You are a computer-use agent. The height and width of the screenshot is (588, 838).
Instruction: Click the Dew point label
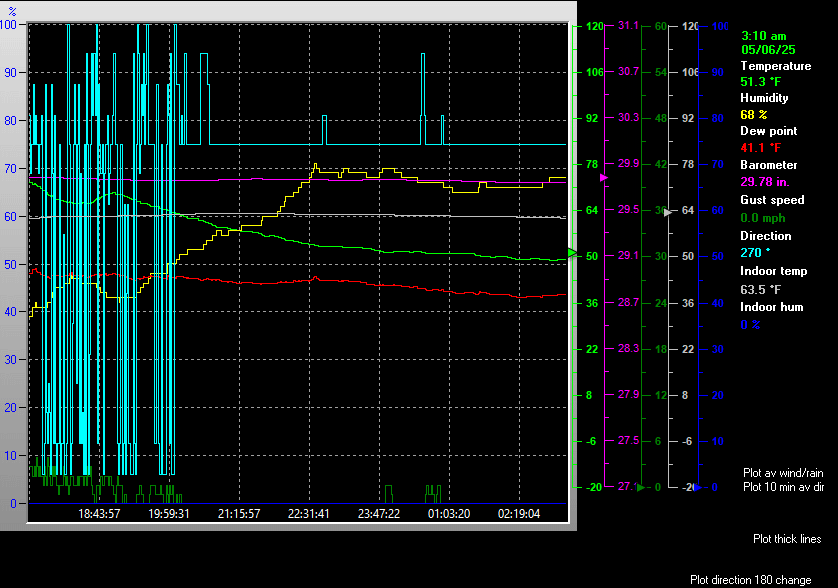[768, 131]
